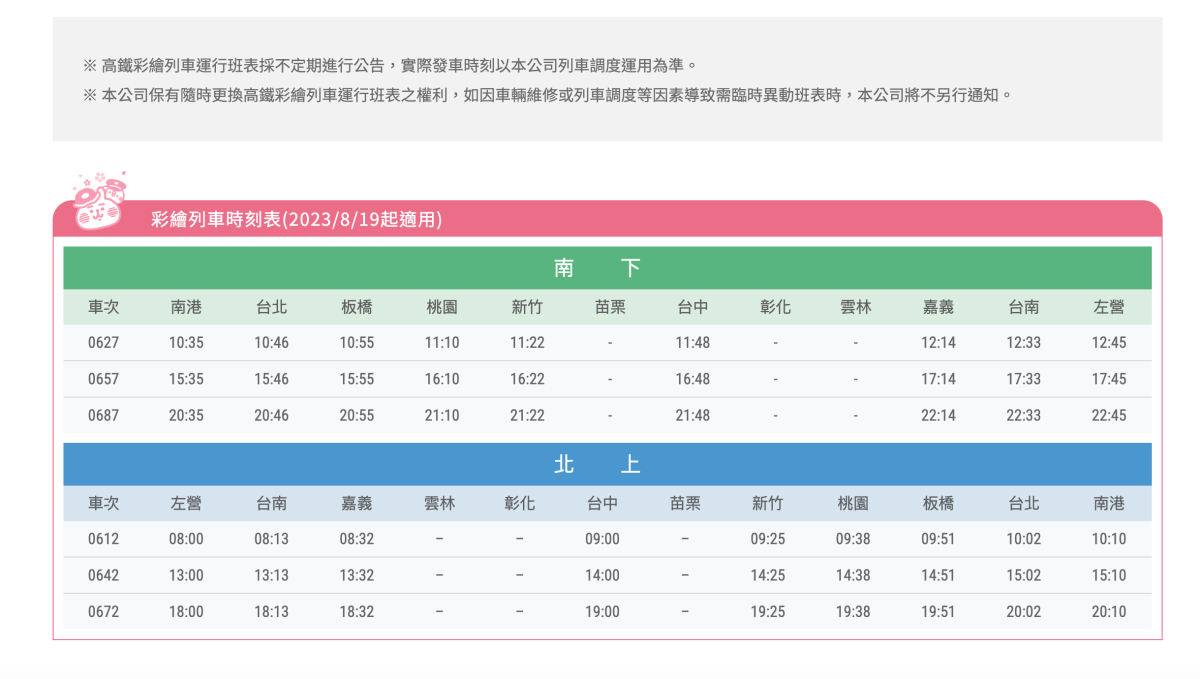
Task: Click the timetable title 彩繪列車時刻表(2023/8/19起適用)
Action: pos(296,220)
